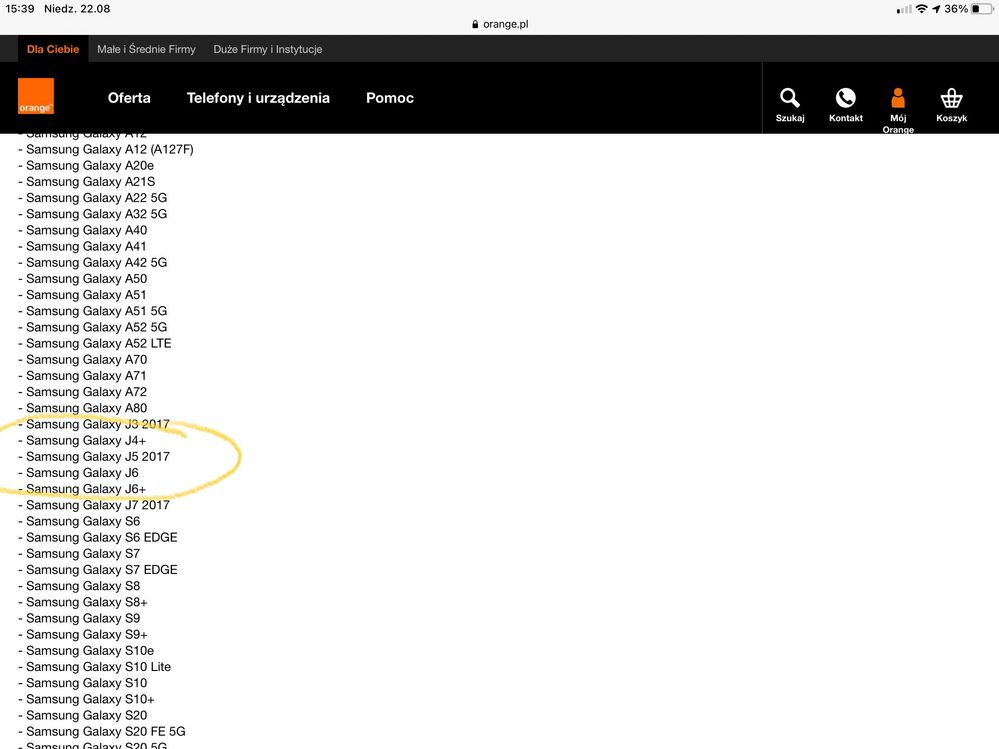Tap the battery indicator icon
This screenshot has height=749, width=999.
pos(982,9)
